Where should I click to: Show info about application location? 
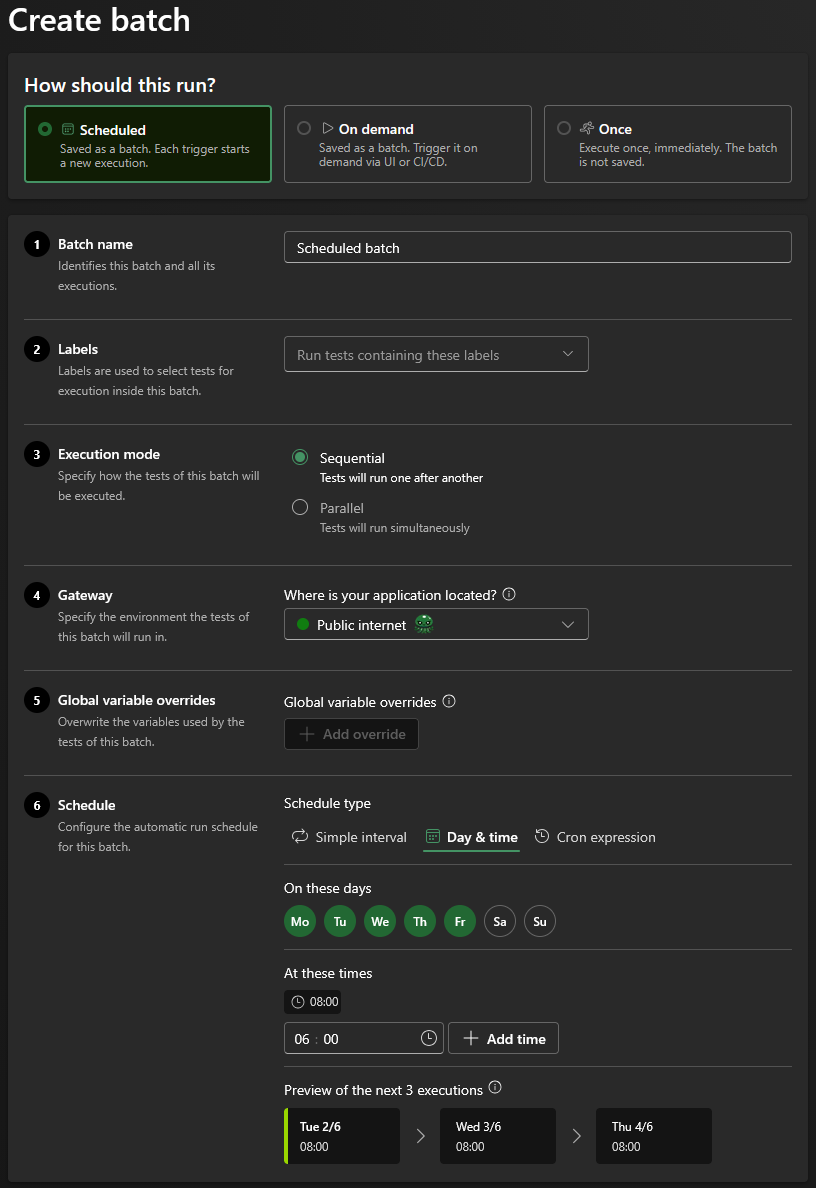tap(509, 594)
